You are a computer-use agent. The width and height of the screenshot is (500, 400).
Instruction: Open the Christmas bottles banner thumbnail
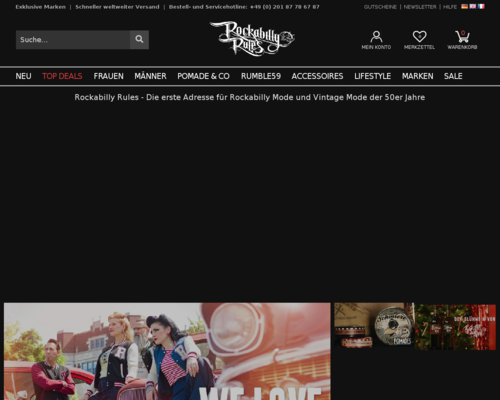[455, 326]
